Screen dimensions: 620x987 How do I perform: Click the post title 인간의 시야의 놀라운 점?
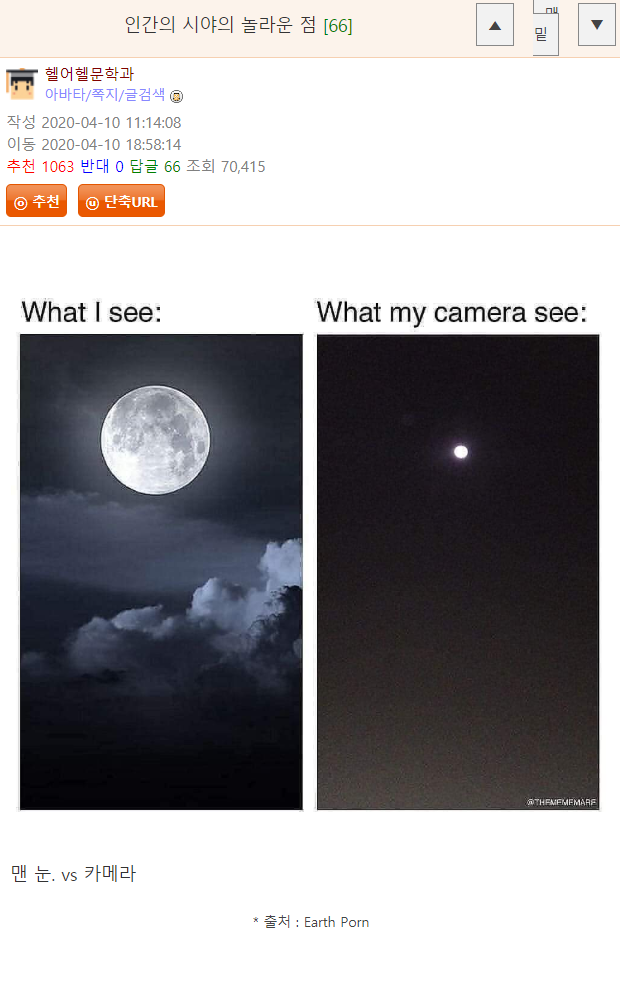220,25
